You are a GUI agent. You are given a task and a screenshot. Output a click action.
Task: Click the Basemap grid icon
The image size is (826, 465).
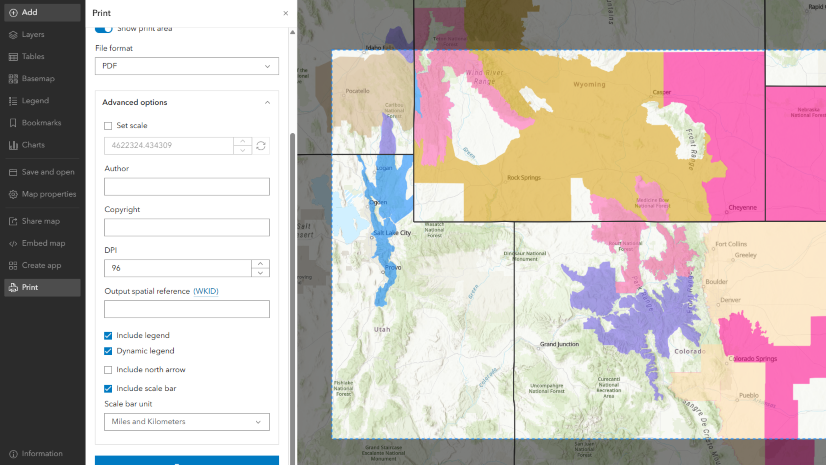click(13, 79)
